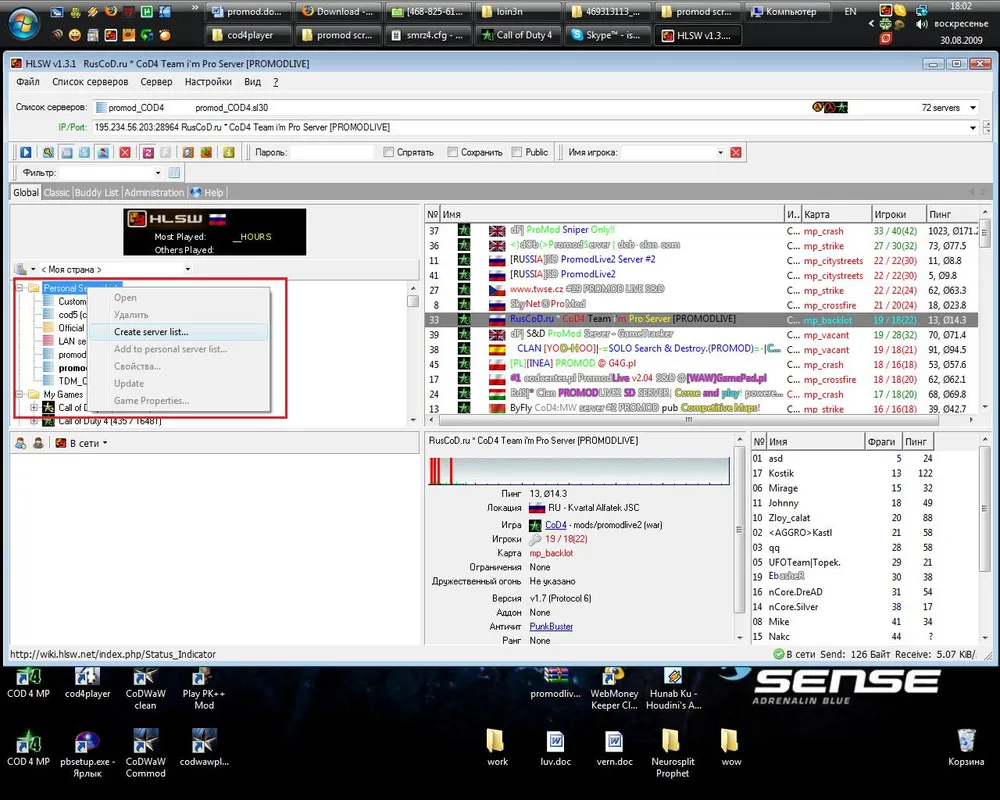This screenshot has width=1000, height=800.
Task: Click the red X delete icon in toolbar
Action: click(125, 152)
